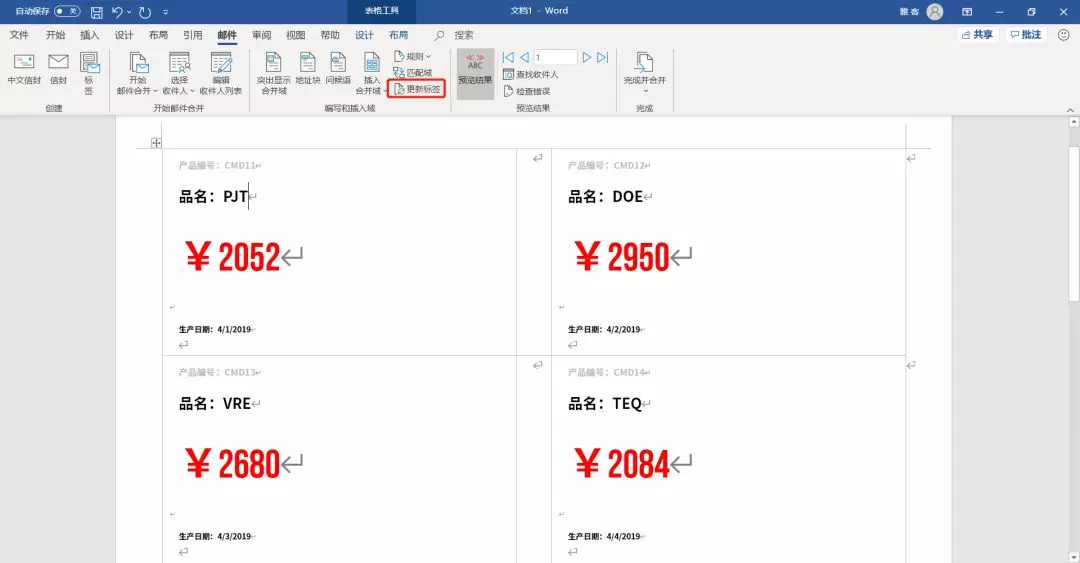Viewport: 1080px width, 563px height.
Task: Open 开始邮件合并 (Start Mail Merge) dropdown
Action: [137, 73]
